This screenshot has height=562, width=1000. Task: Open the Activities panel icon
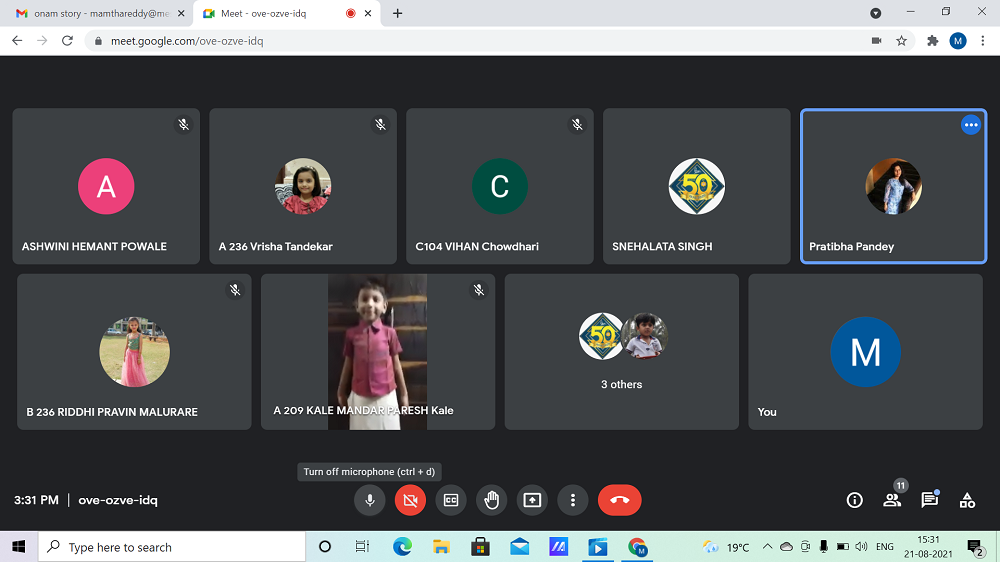coord(967,500)
